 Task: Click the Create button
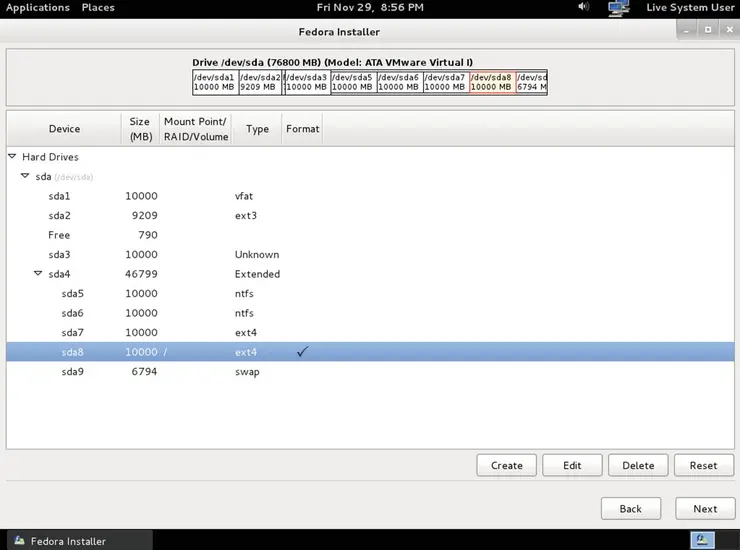tap(506, 465)
